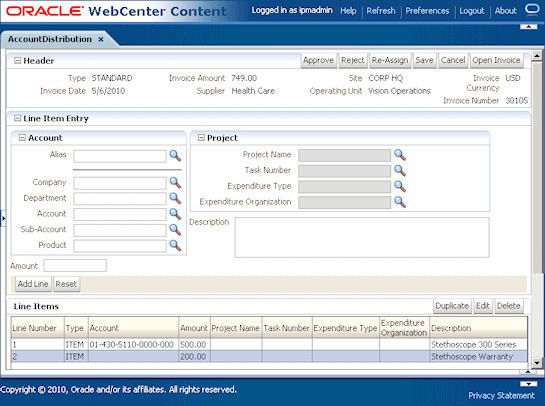
Task: Open the Project Name search icon
Action: pos(400,155)
